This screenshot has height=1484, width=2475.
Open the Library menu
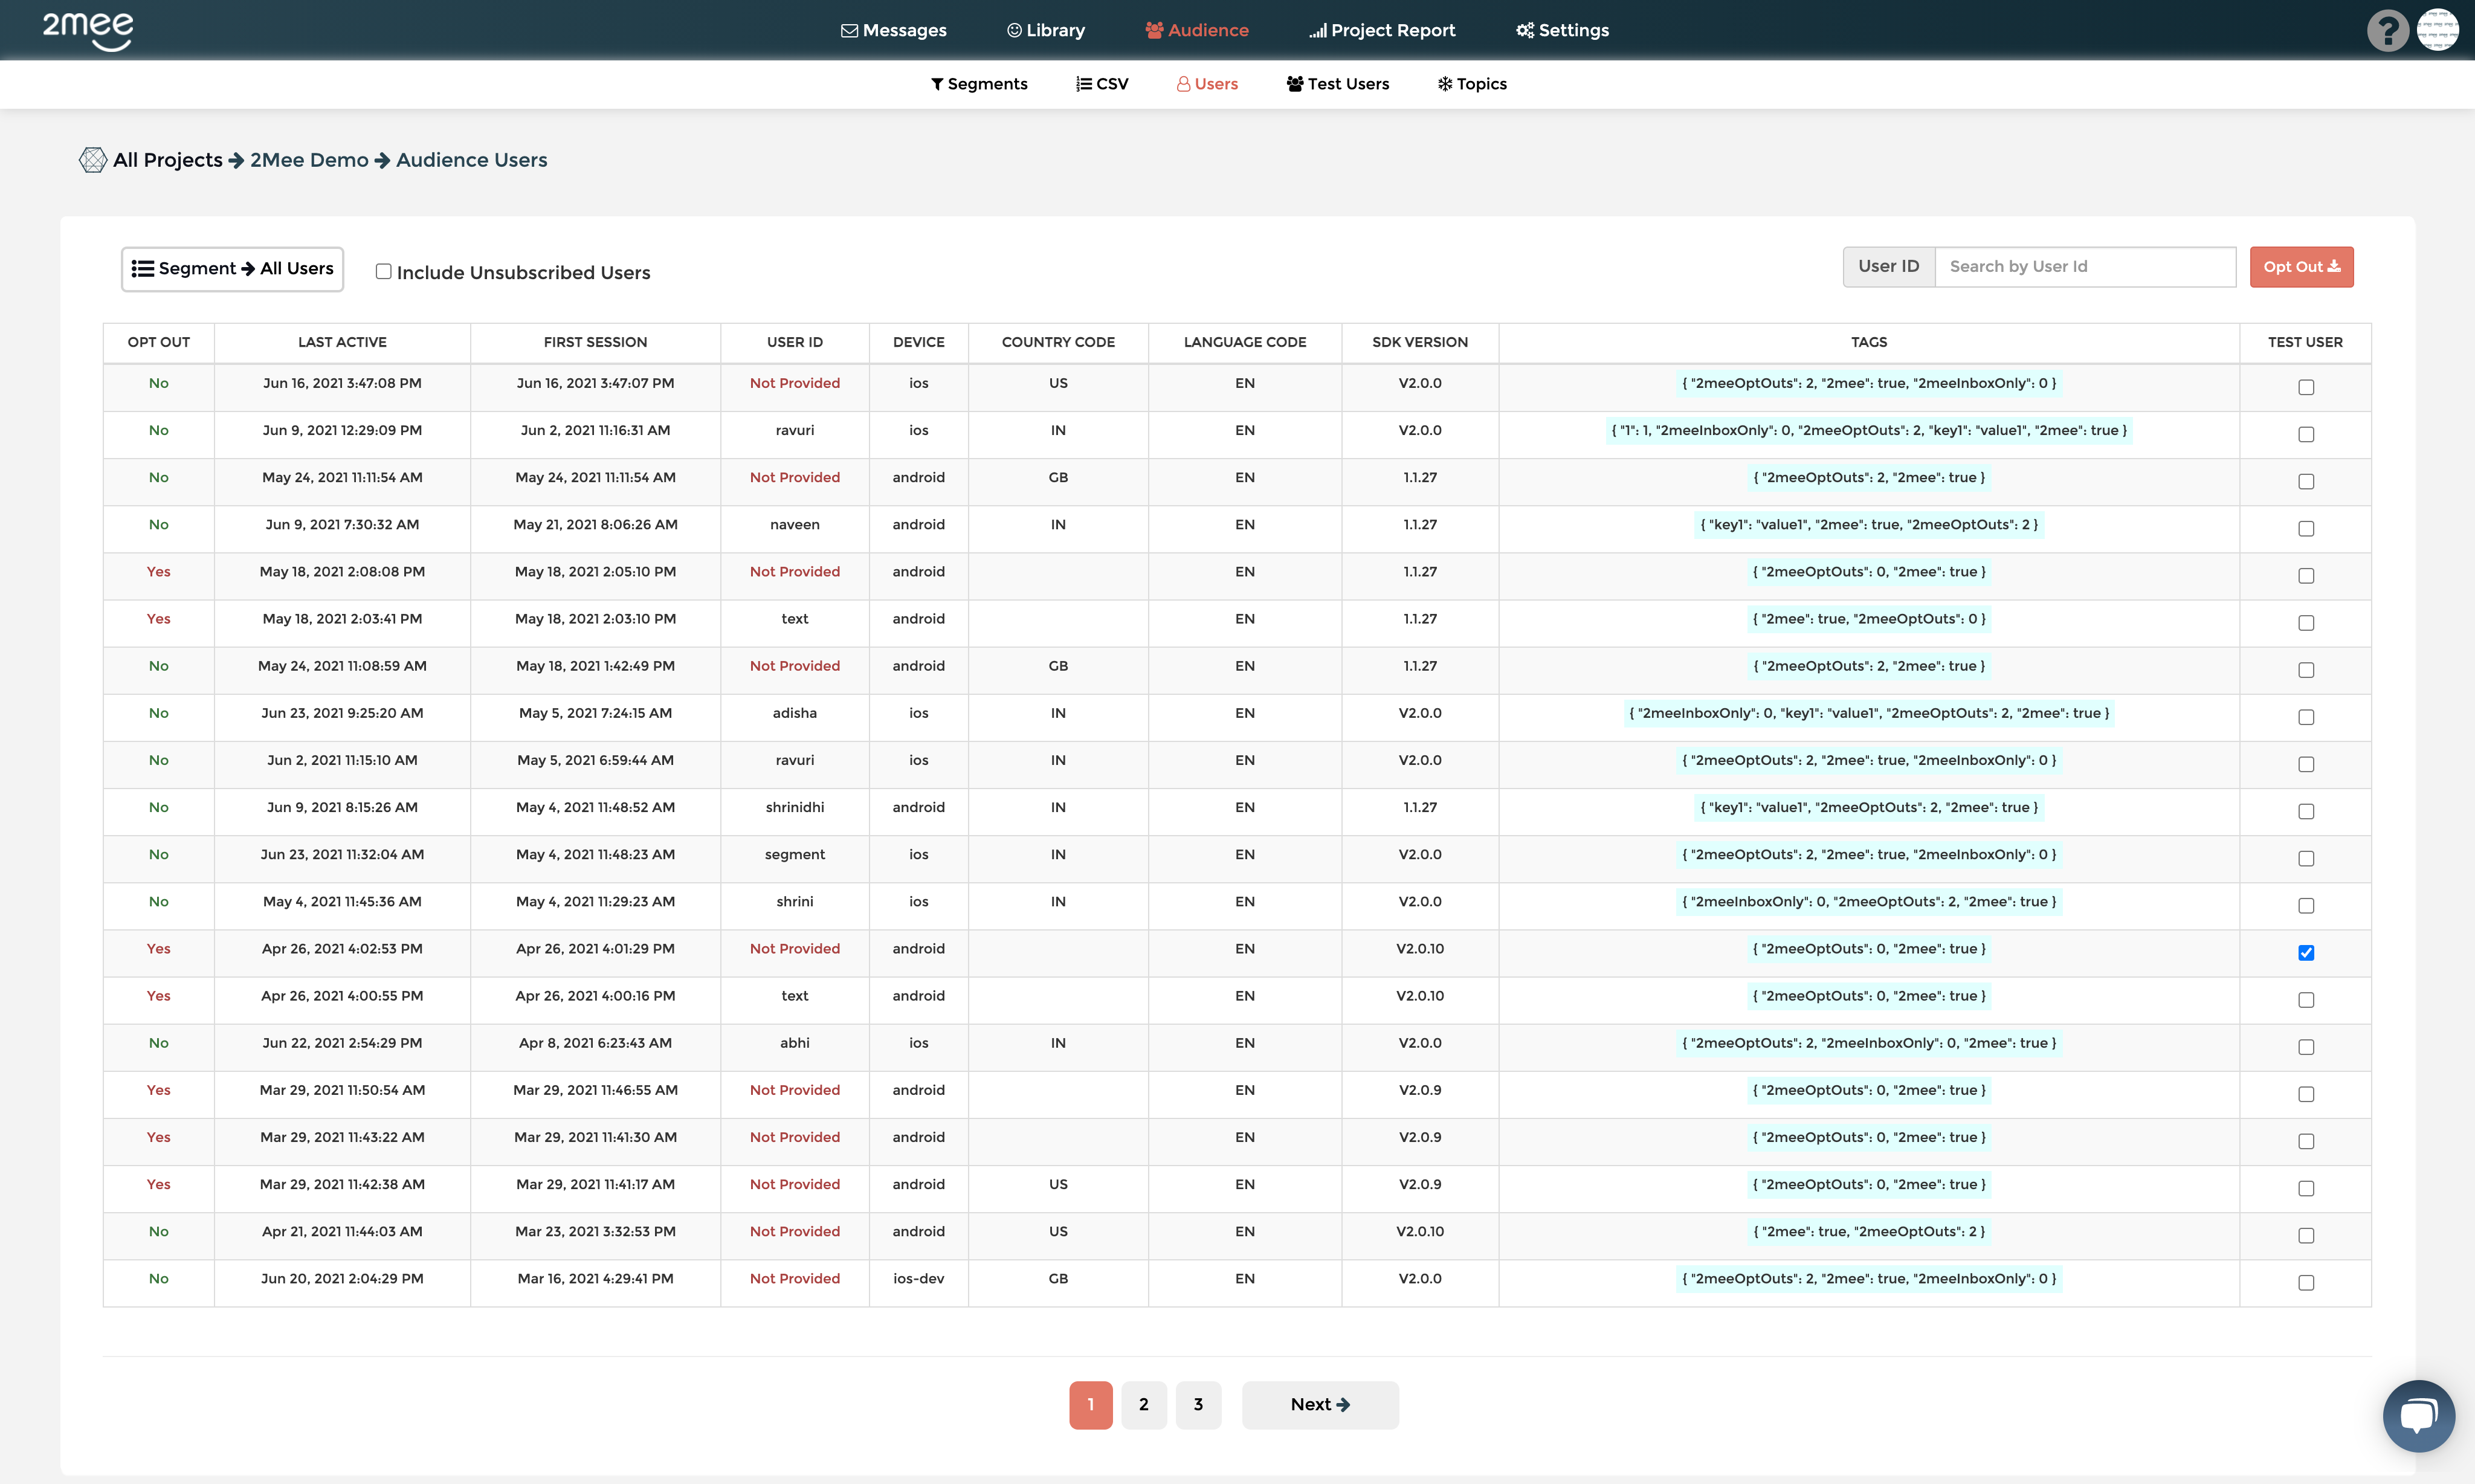[1045, 30]
